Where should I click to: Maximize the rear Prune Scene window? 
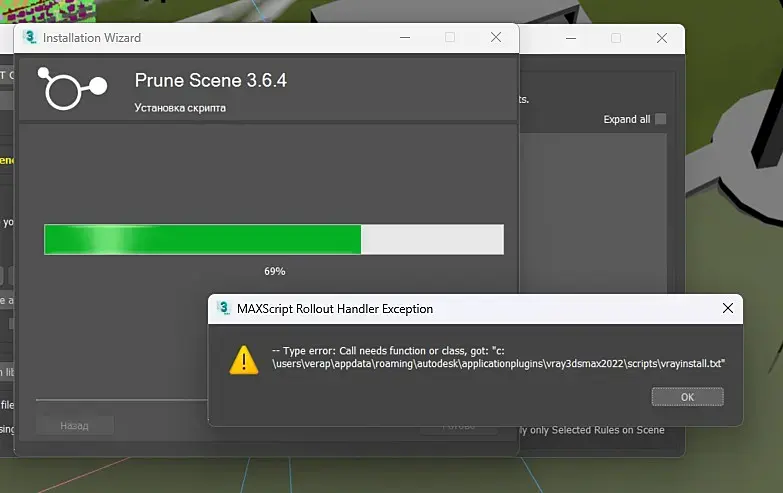click(x=616, y=38)
